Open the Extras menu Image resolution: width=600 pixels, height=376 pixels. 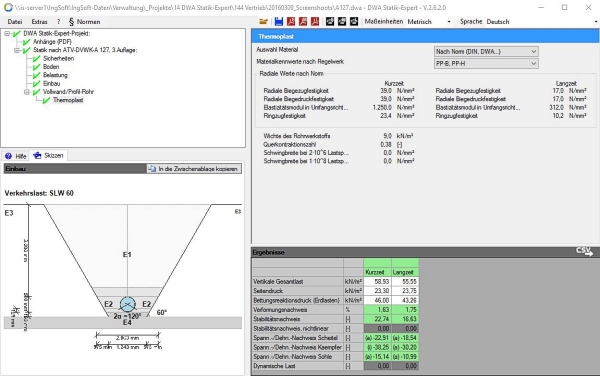[39, 22]
